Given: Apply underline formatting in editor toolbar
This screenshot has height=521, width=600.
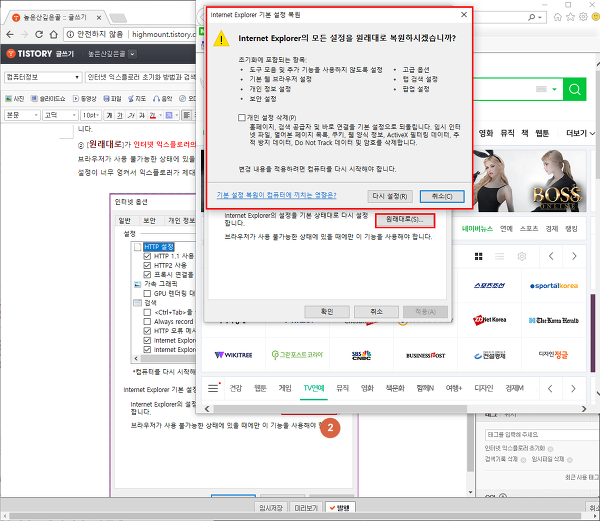Looking at the screenshot, I should pos(120,115).
